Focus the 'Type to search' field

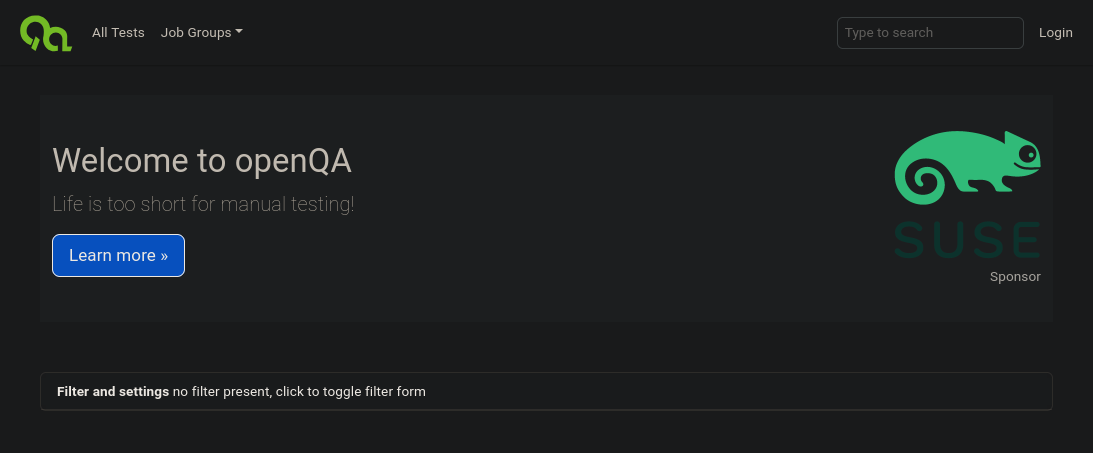coord(930,33)
